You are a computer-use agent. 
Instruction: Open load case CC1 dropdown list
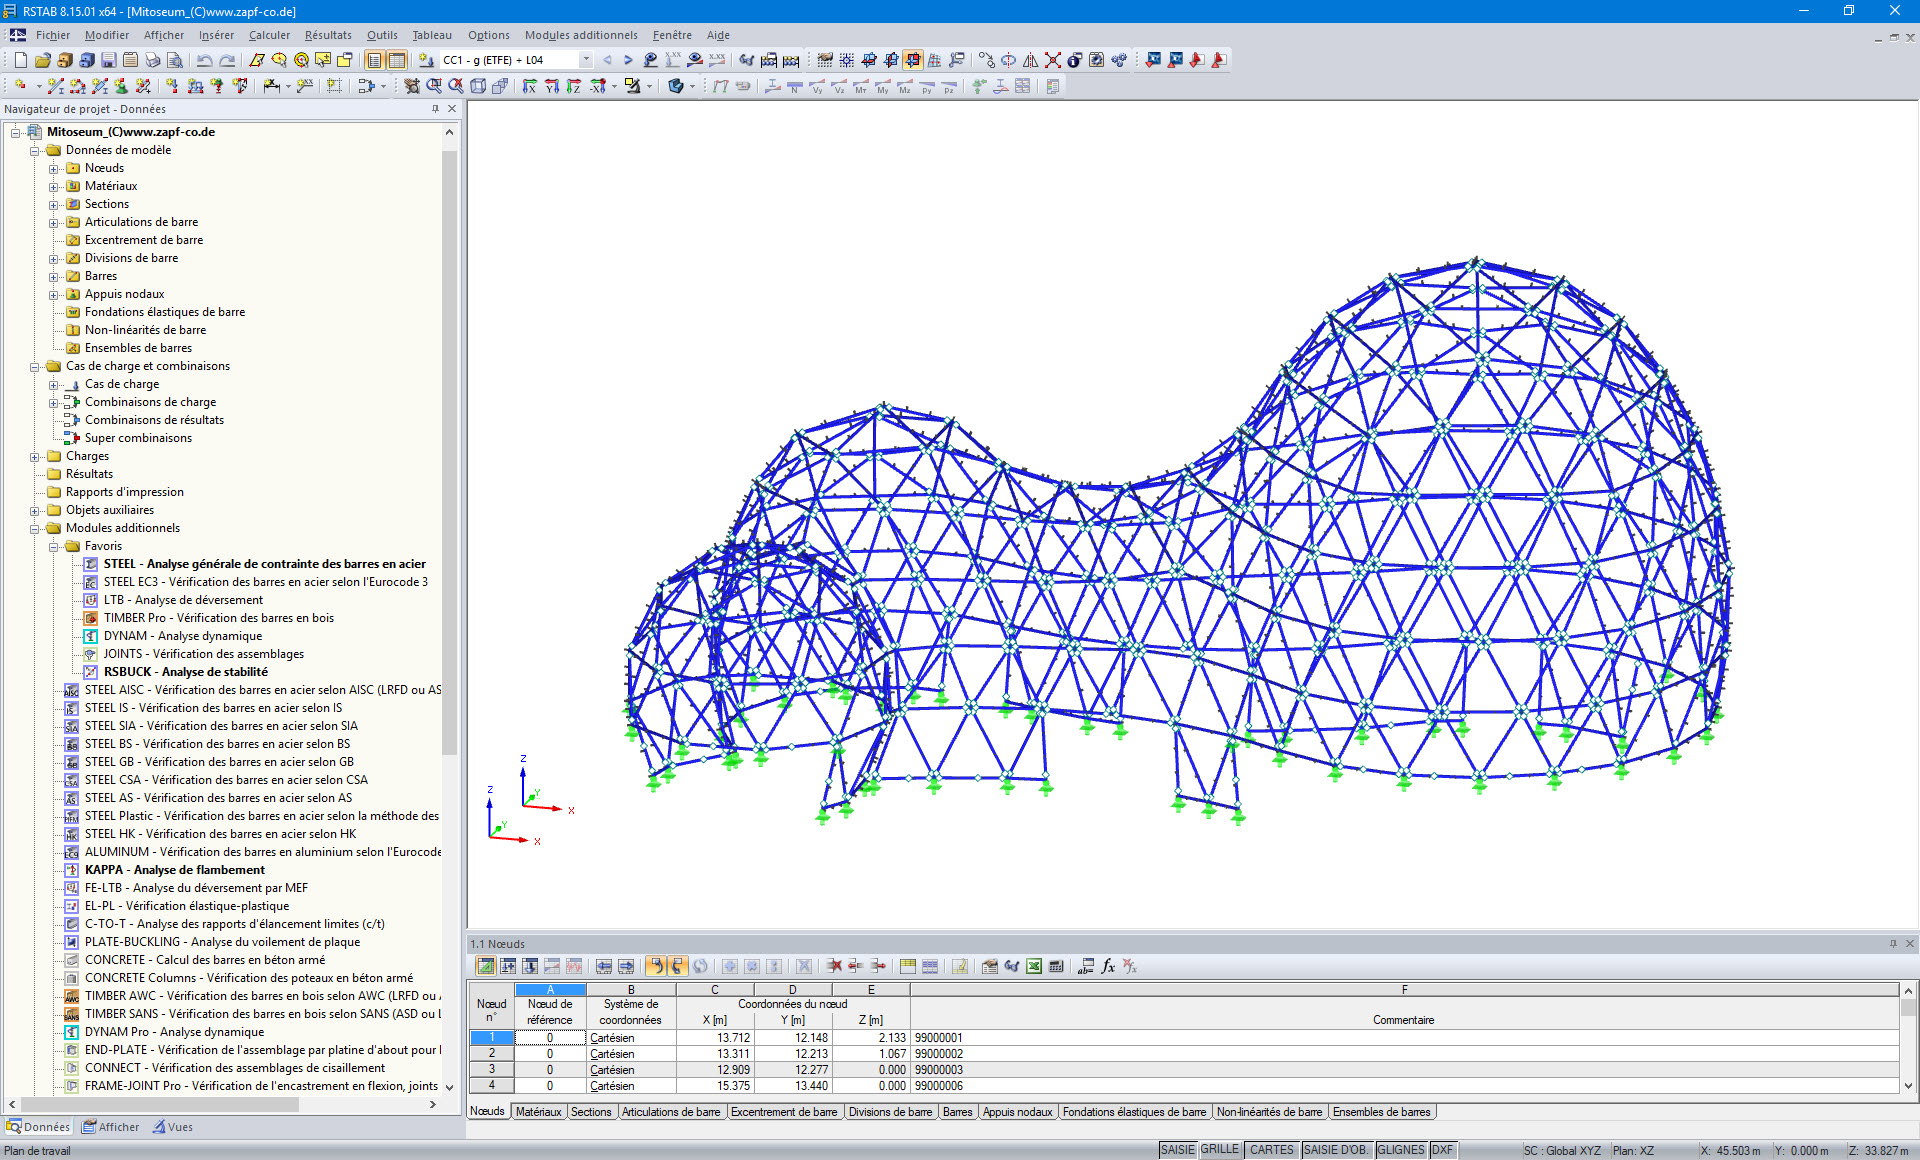(x=586, y=60)
